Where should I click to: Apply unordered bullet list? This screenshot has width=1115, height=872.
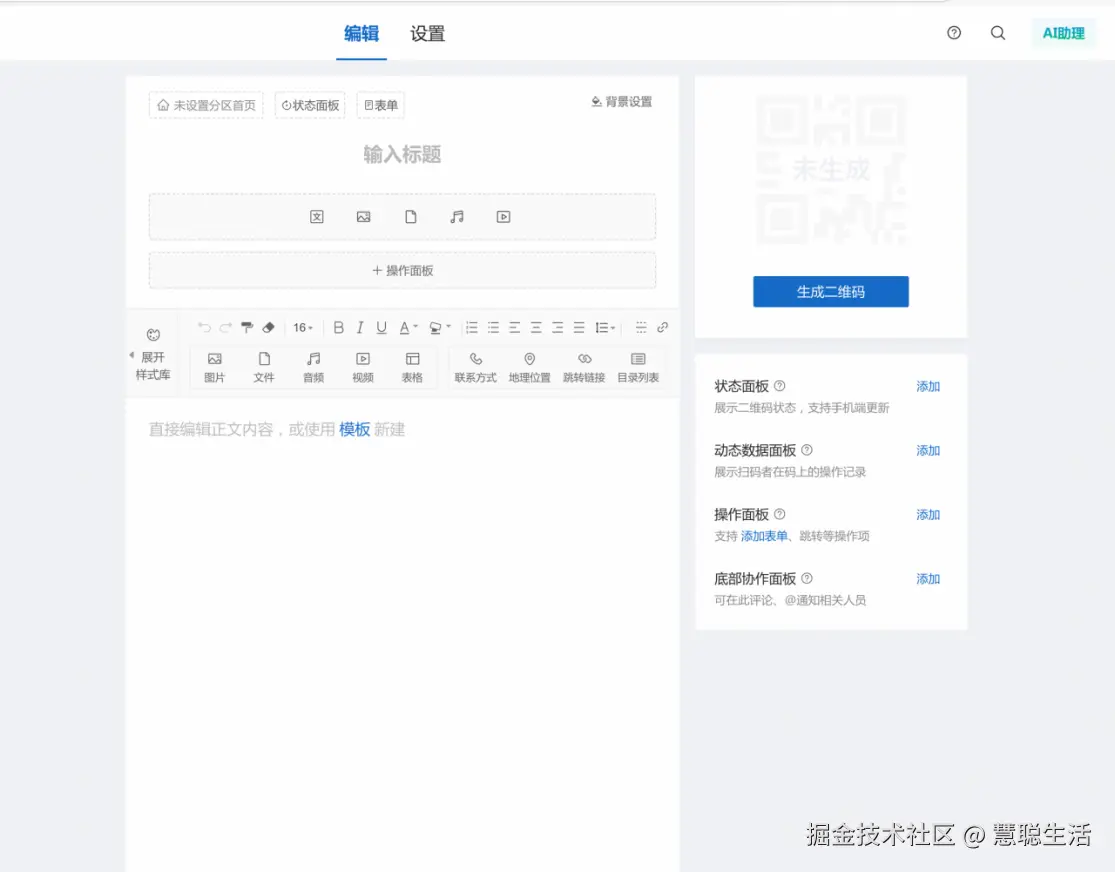click(493, 327)
